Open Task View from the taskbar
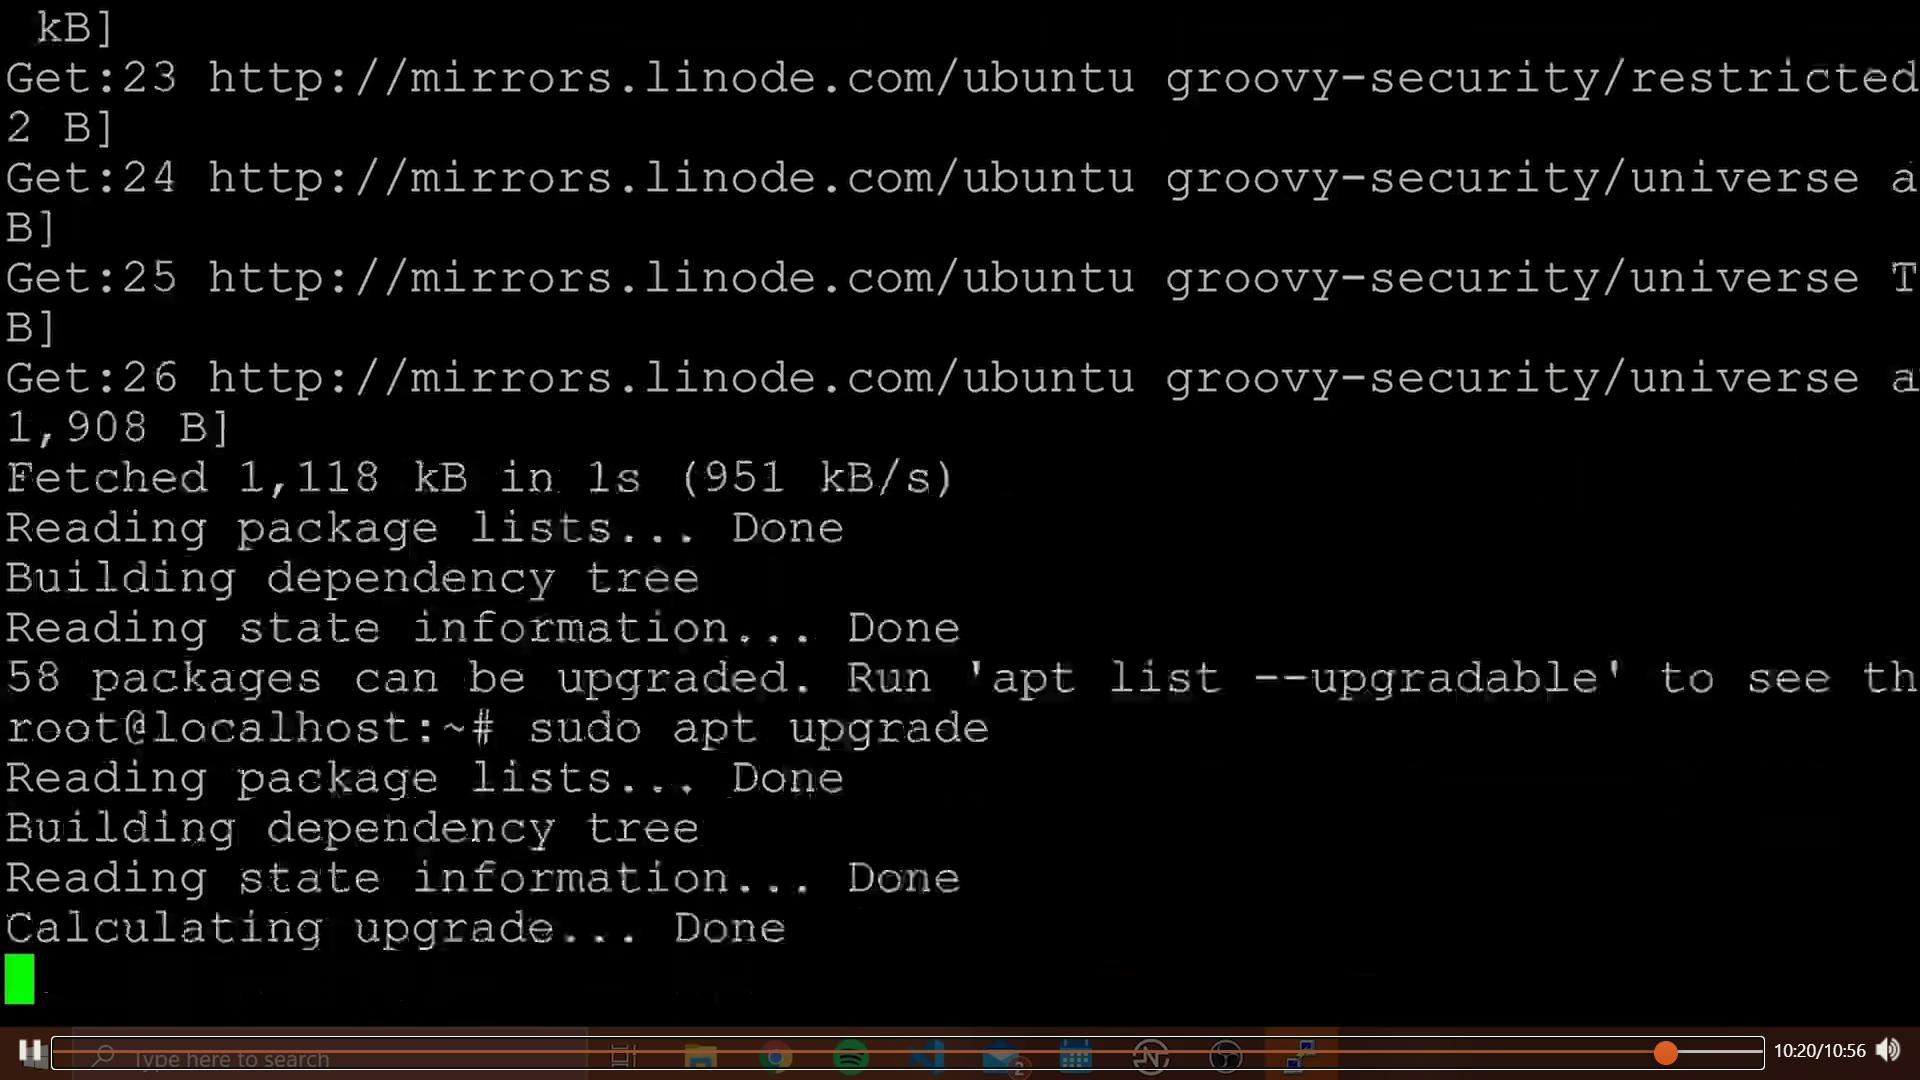The height and width of the screenshot is (1080, 1920). click(x=623, y=1056)
